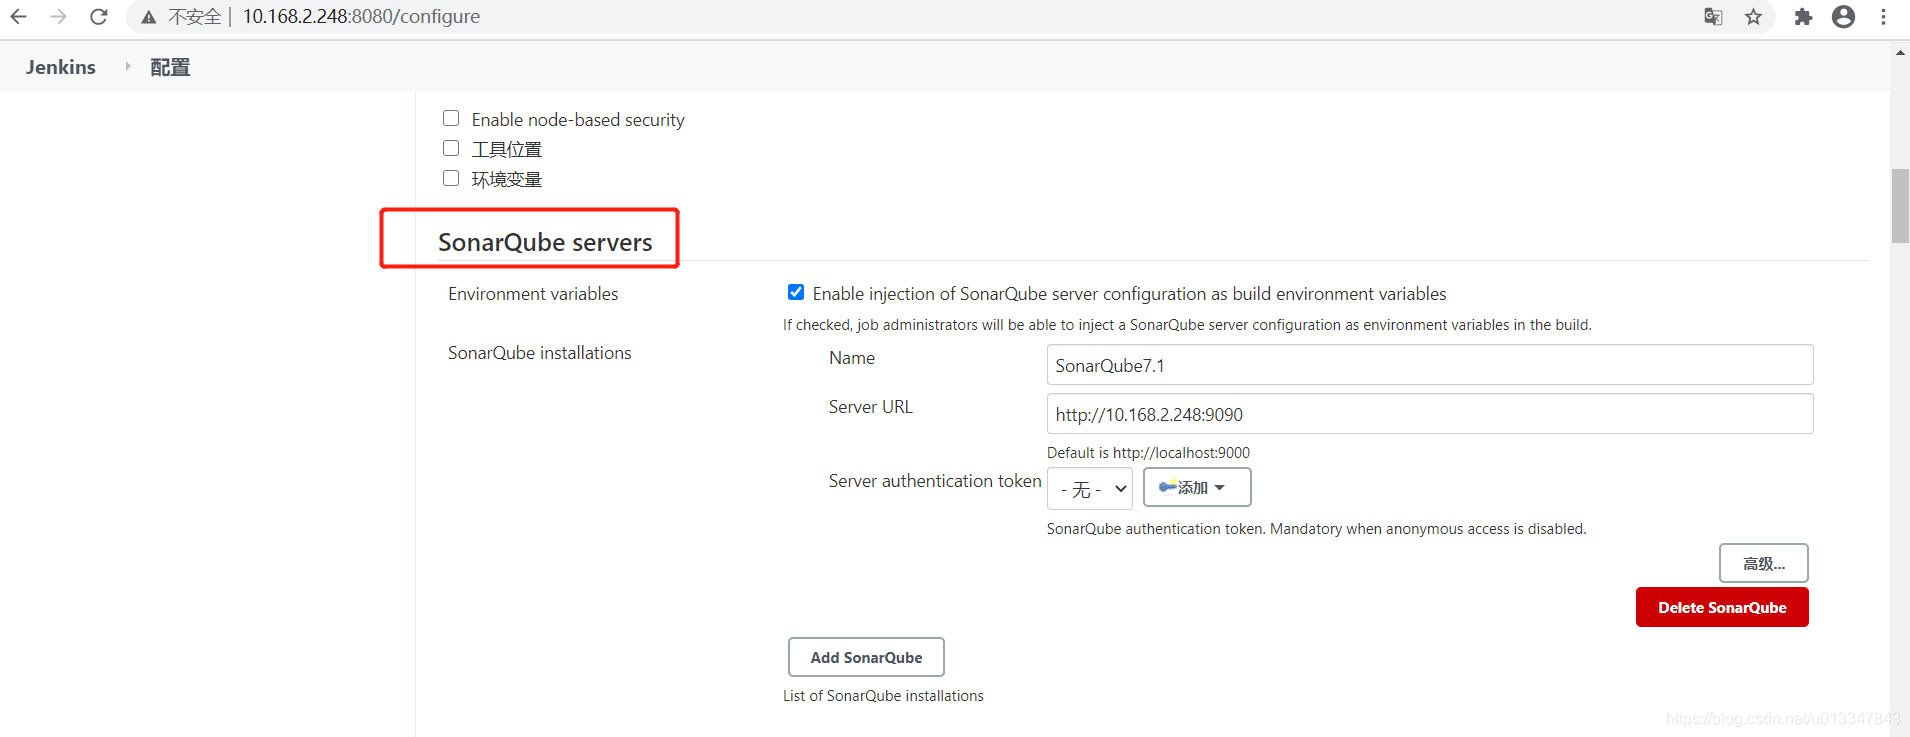Go back using browser back arrow
1910x737 pixels.
18,16
